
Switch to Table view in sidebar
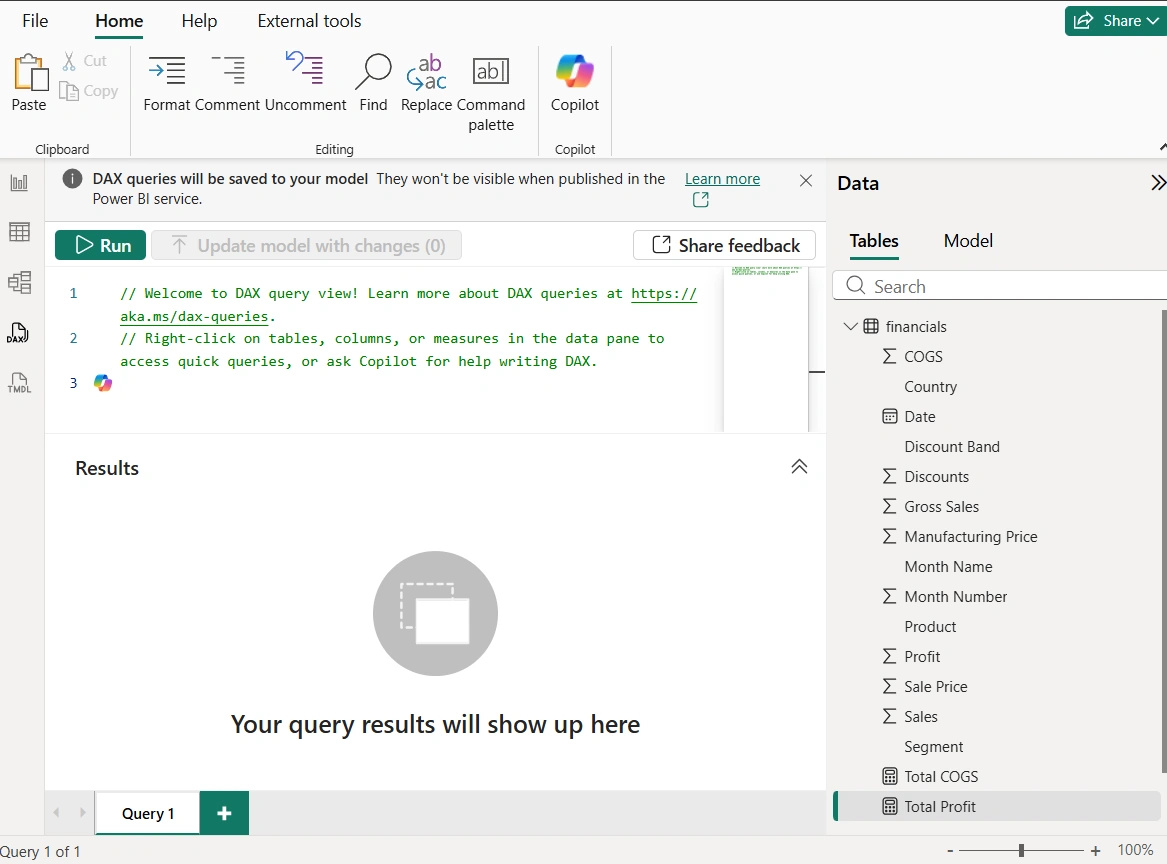click(x=19, y=232)
